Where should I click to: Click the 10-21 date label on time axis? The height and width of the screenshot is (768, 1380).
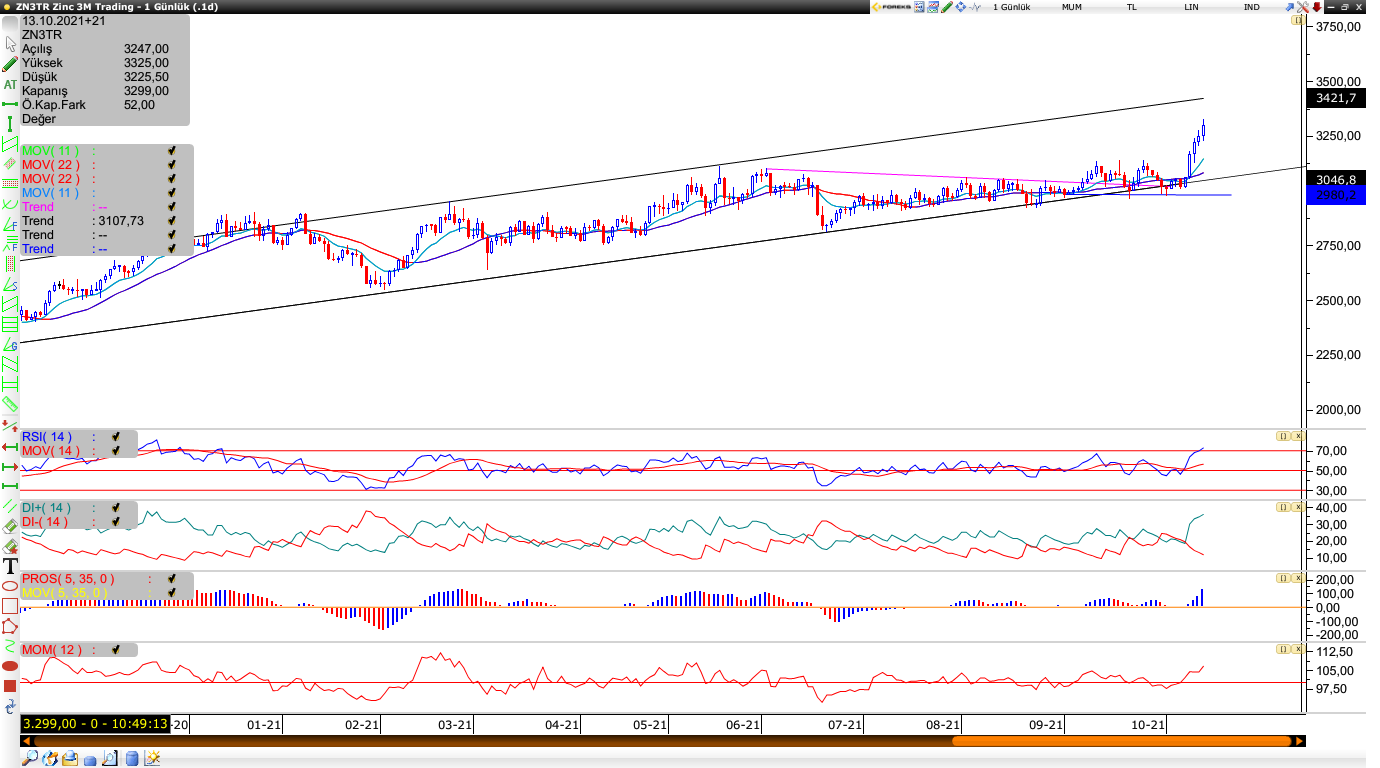tap(1147, 725)
